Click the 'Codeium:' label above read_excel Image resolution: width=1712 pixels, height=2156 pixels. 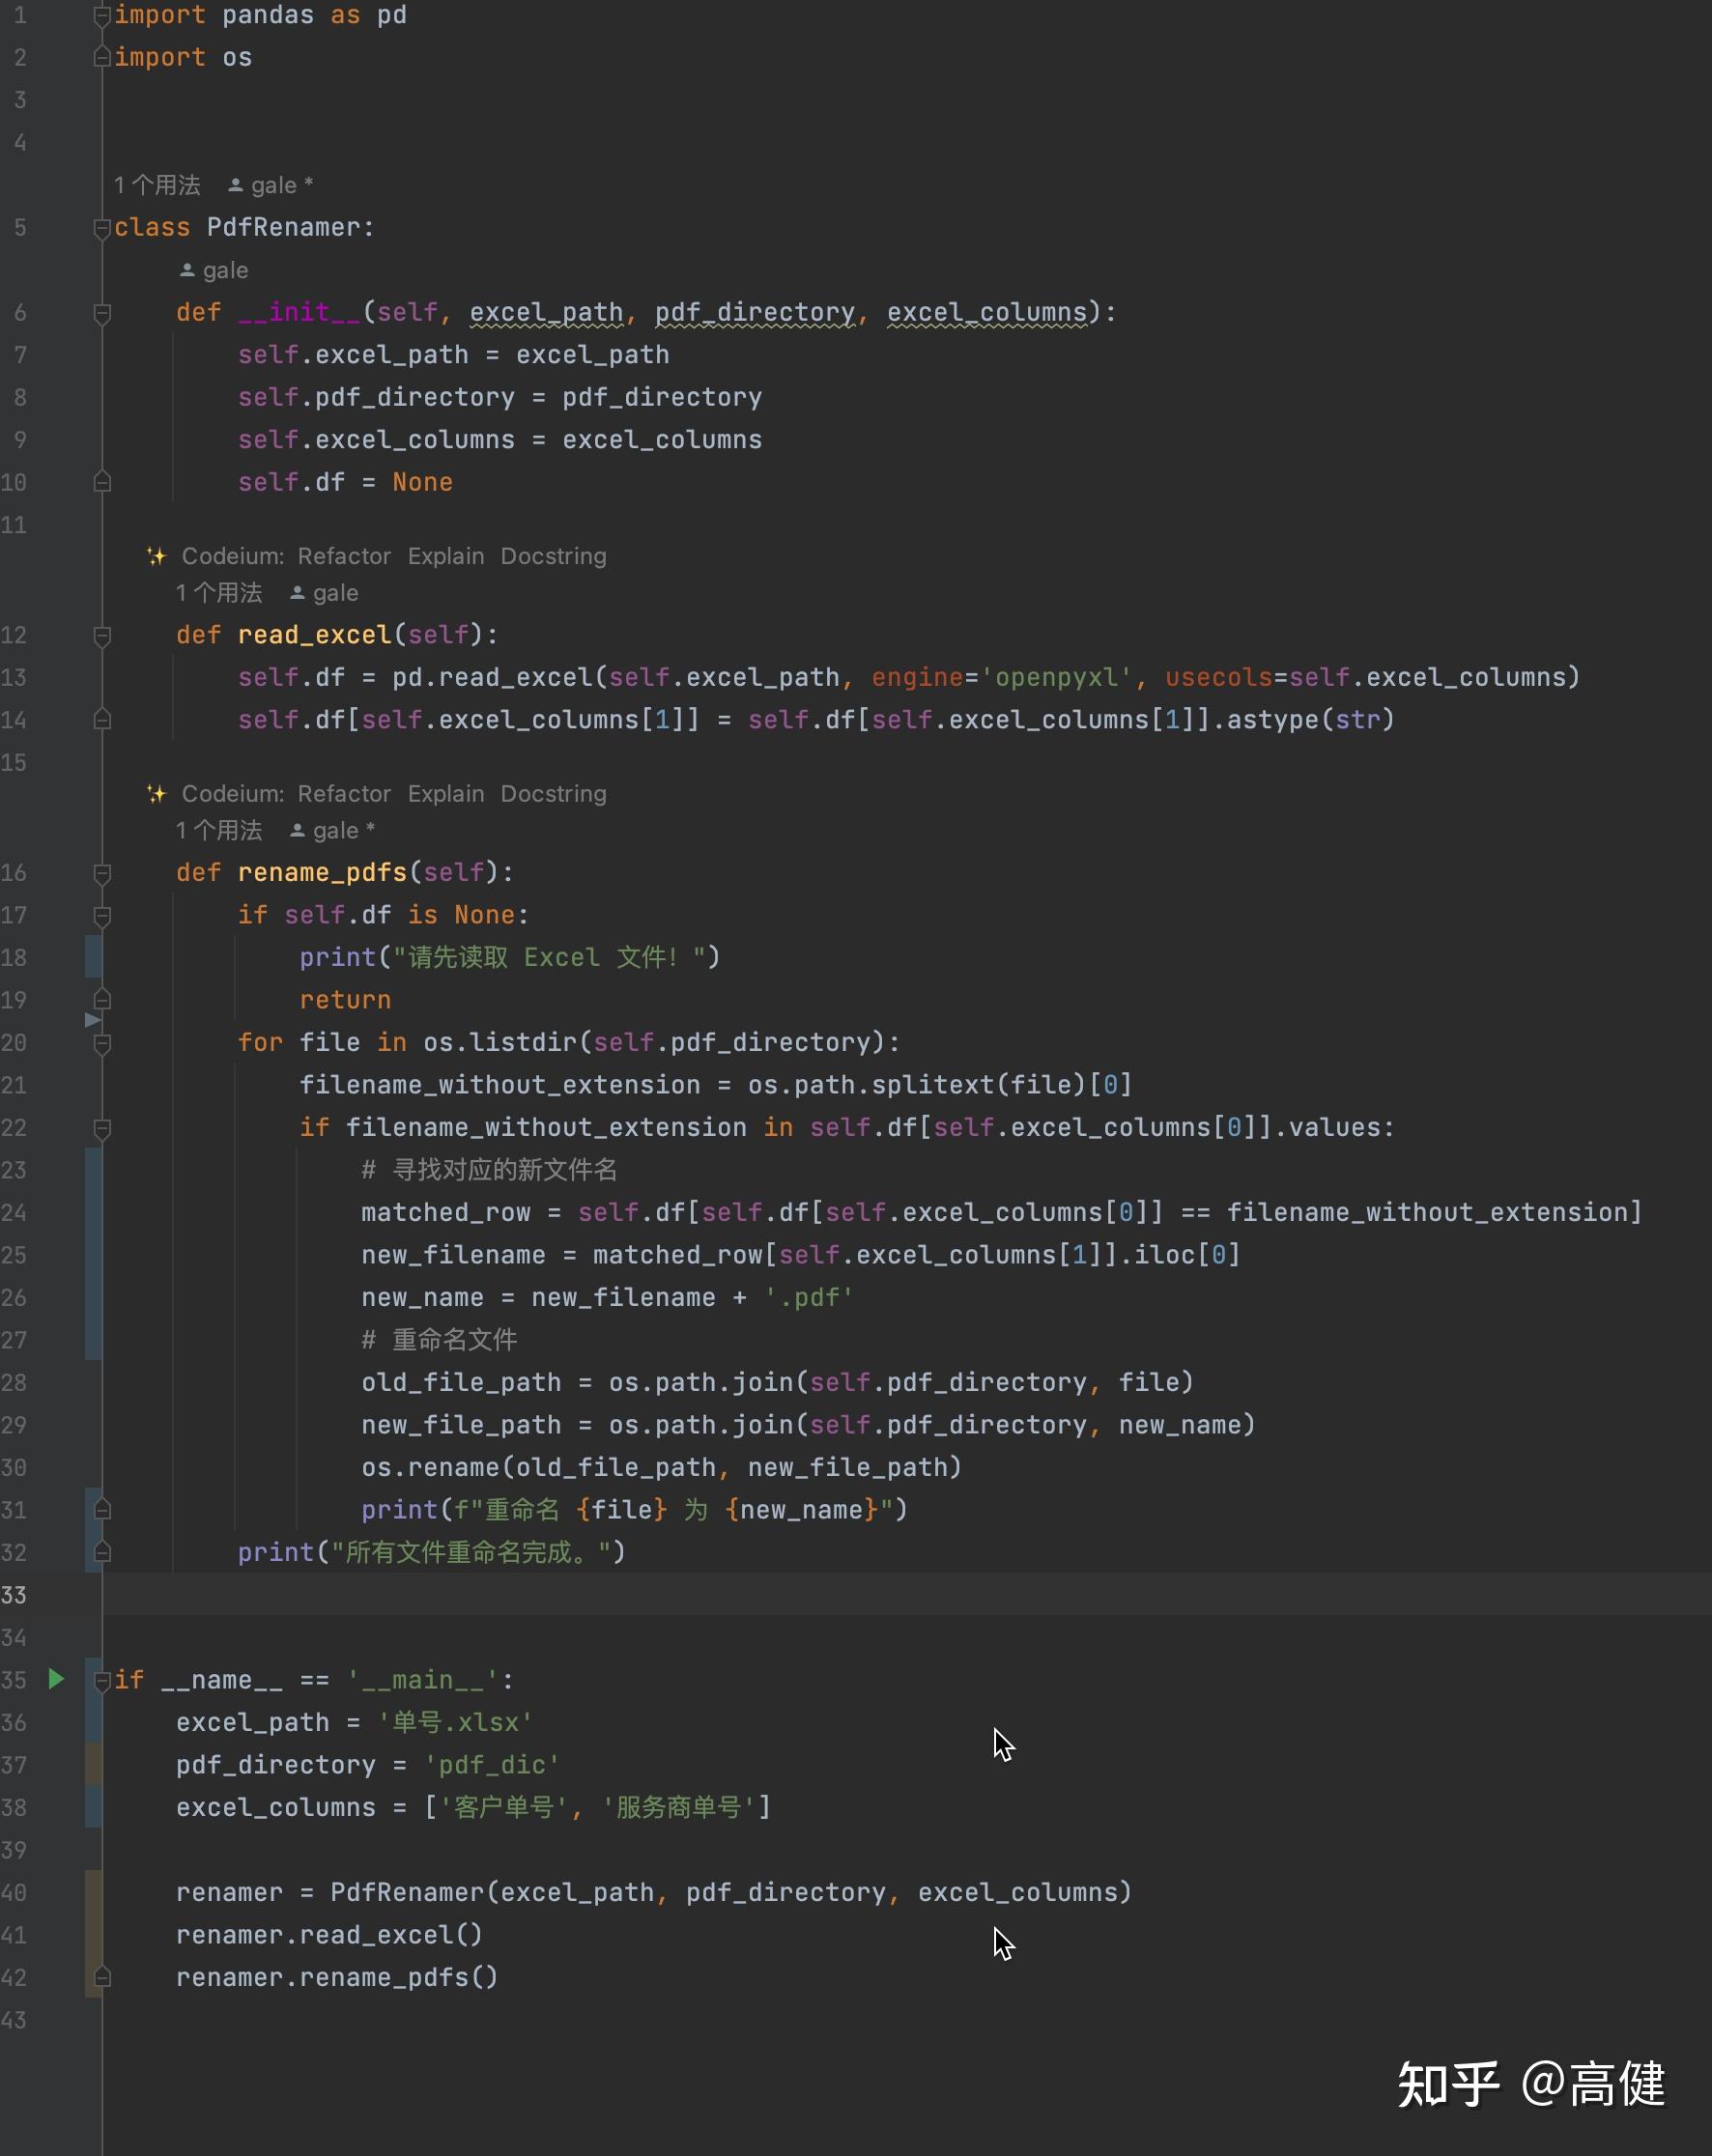coord(233,556)
